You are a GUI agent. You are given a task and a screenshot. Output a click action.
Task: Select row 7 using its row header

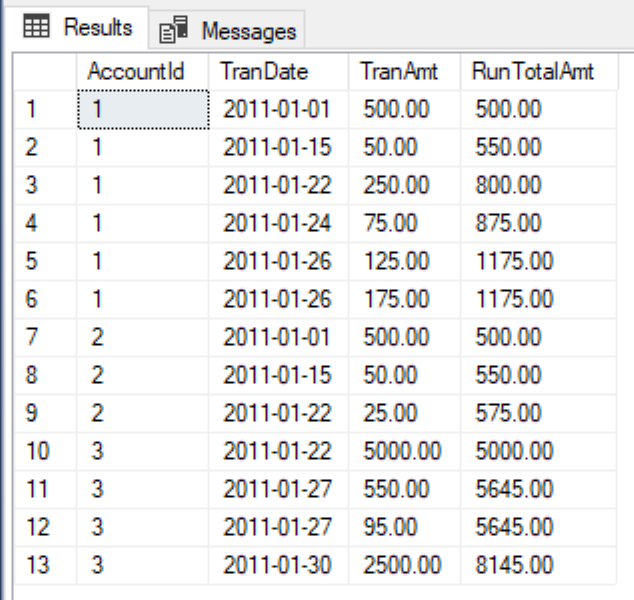pos(45,337)
